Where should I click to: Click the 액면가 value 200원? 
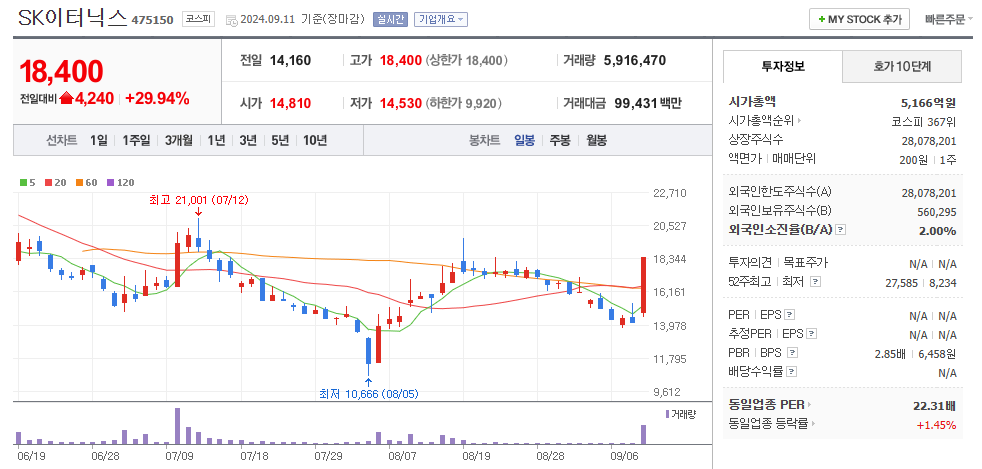coord(912,159)
